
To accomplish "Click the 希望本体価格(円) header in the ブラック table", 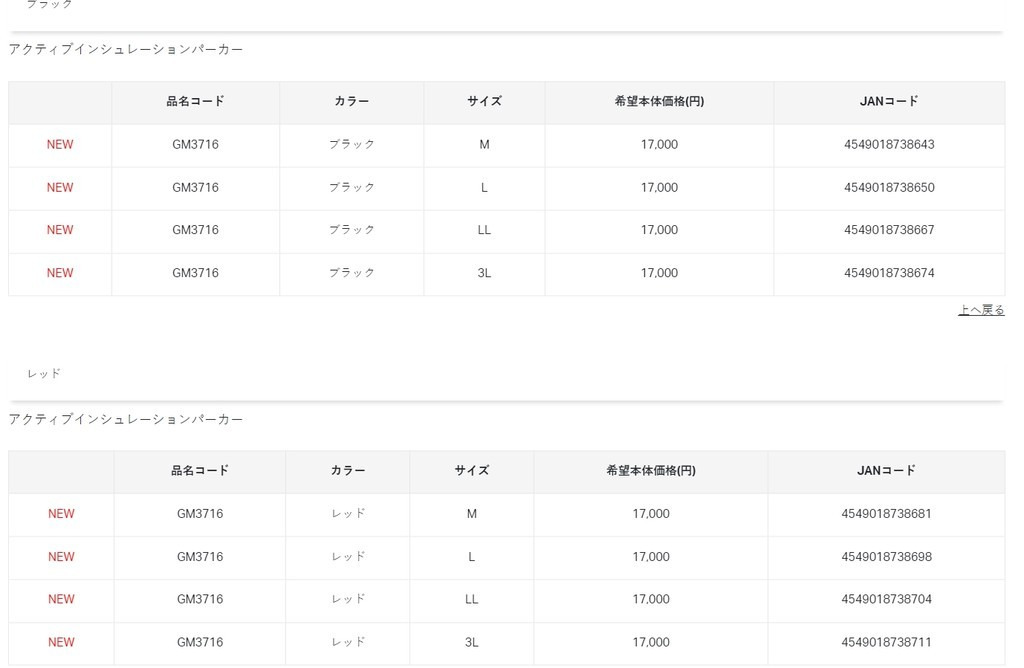I will 659,102.
